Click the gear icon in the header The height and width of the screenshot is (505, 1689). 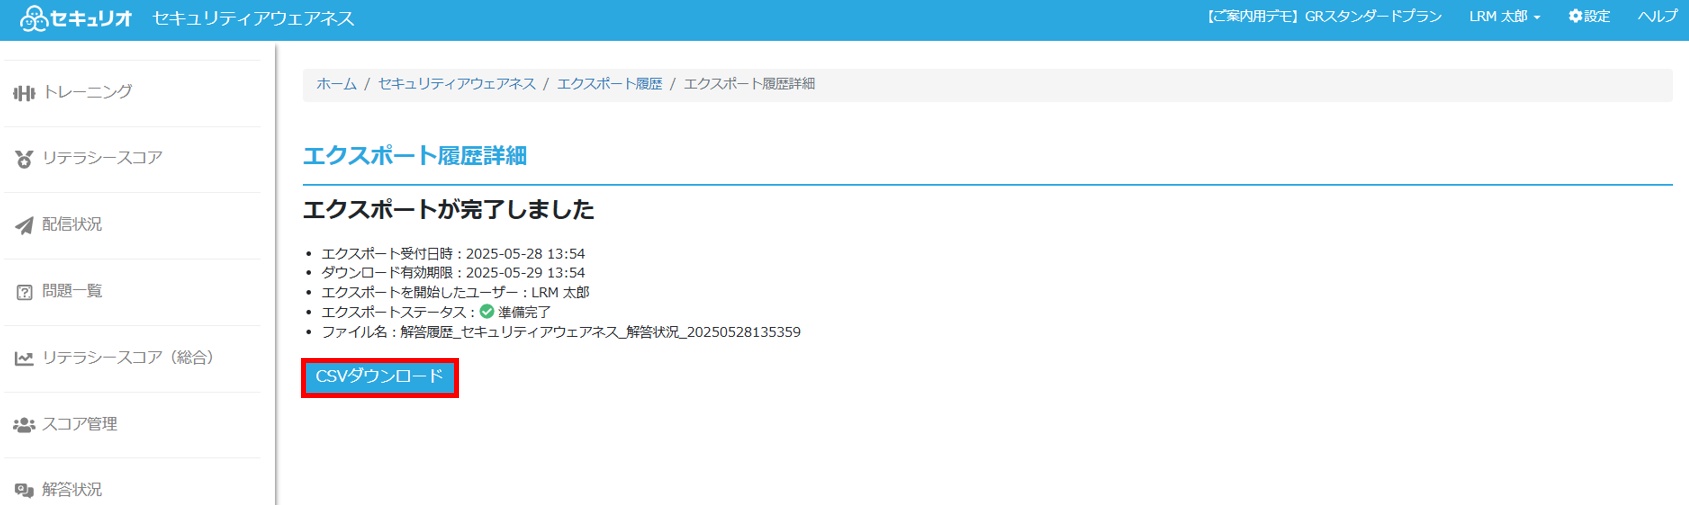(1575, 16)
